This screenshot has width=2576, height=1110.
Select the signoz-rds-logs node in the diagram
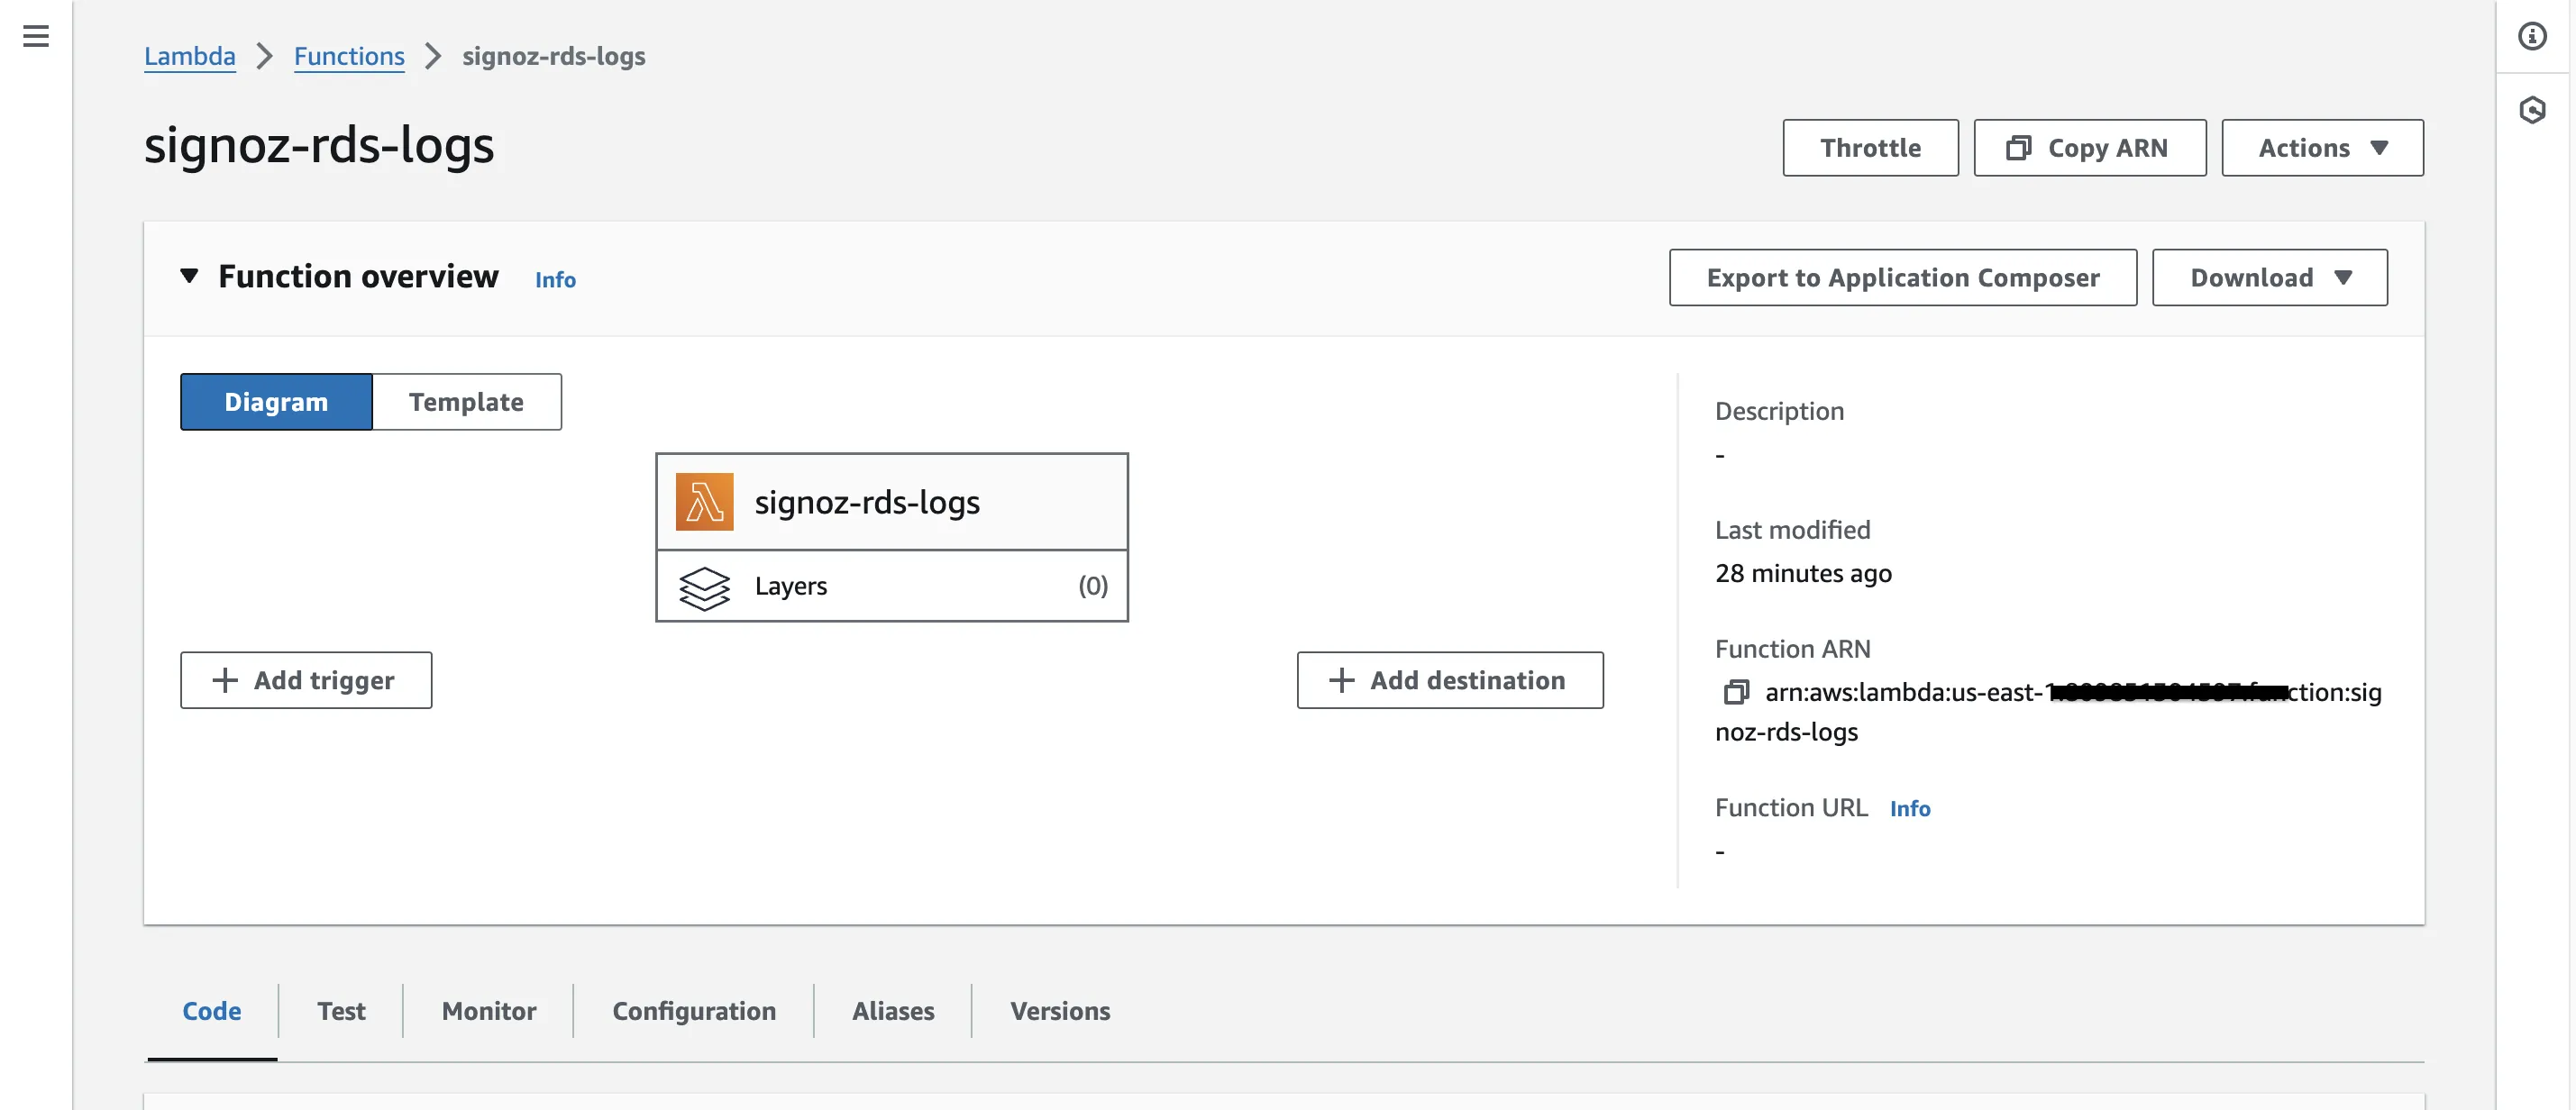(x=891, y=502)
